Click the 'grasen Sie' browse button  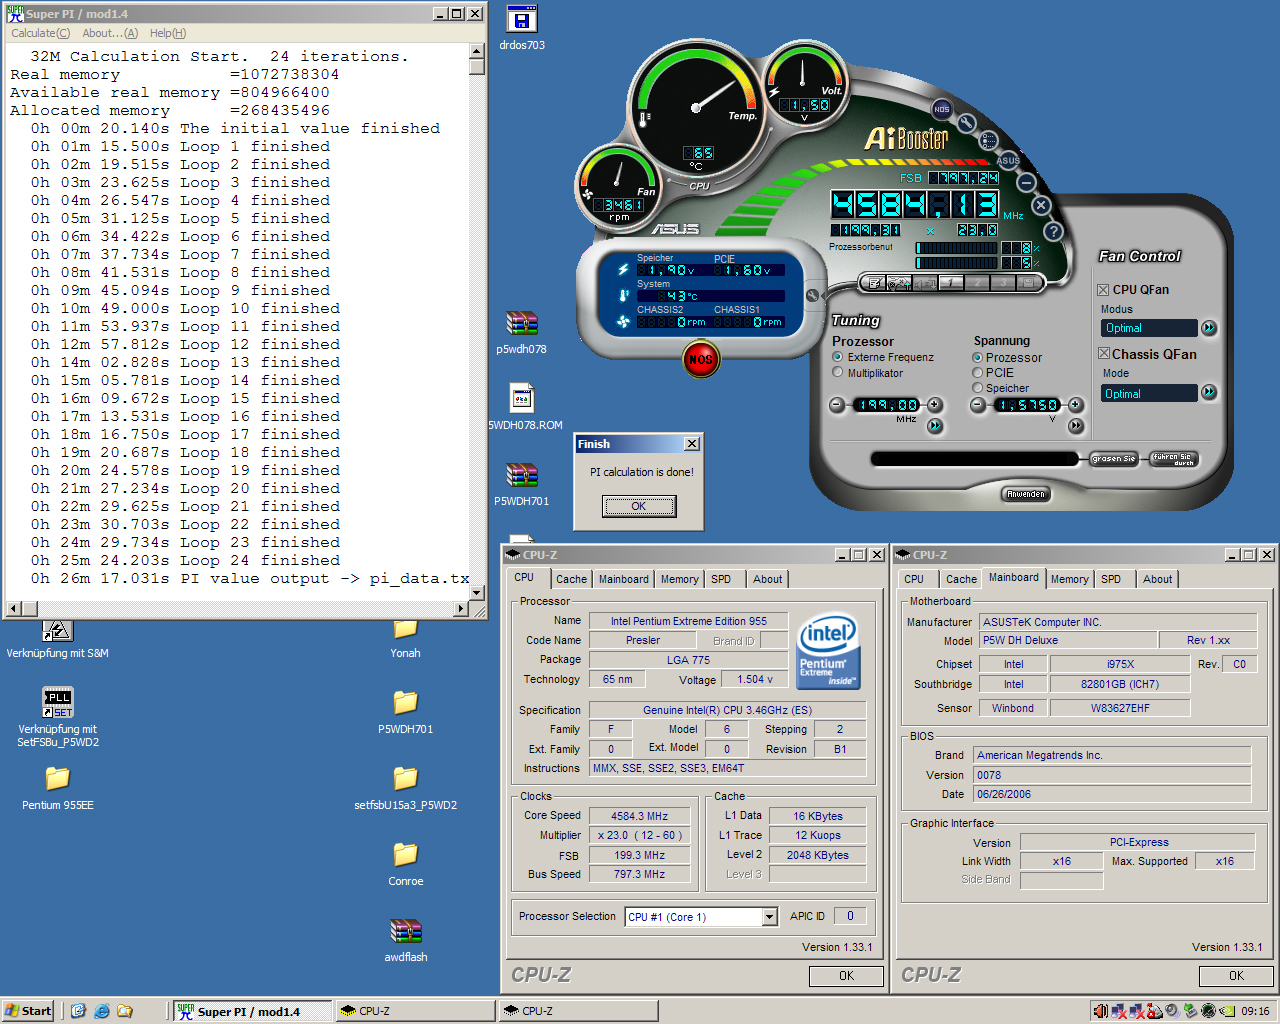[1113, 459]
